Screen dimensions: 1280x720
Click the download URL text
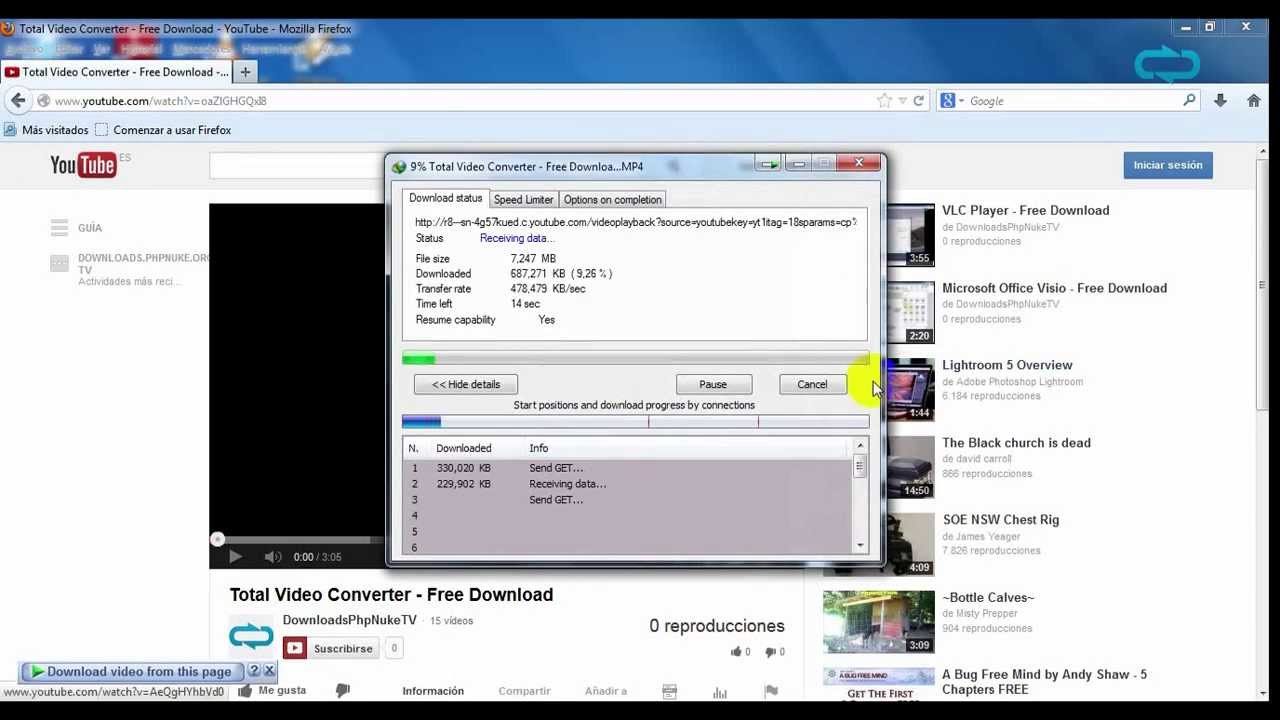[x=636, y=222]
